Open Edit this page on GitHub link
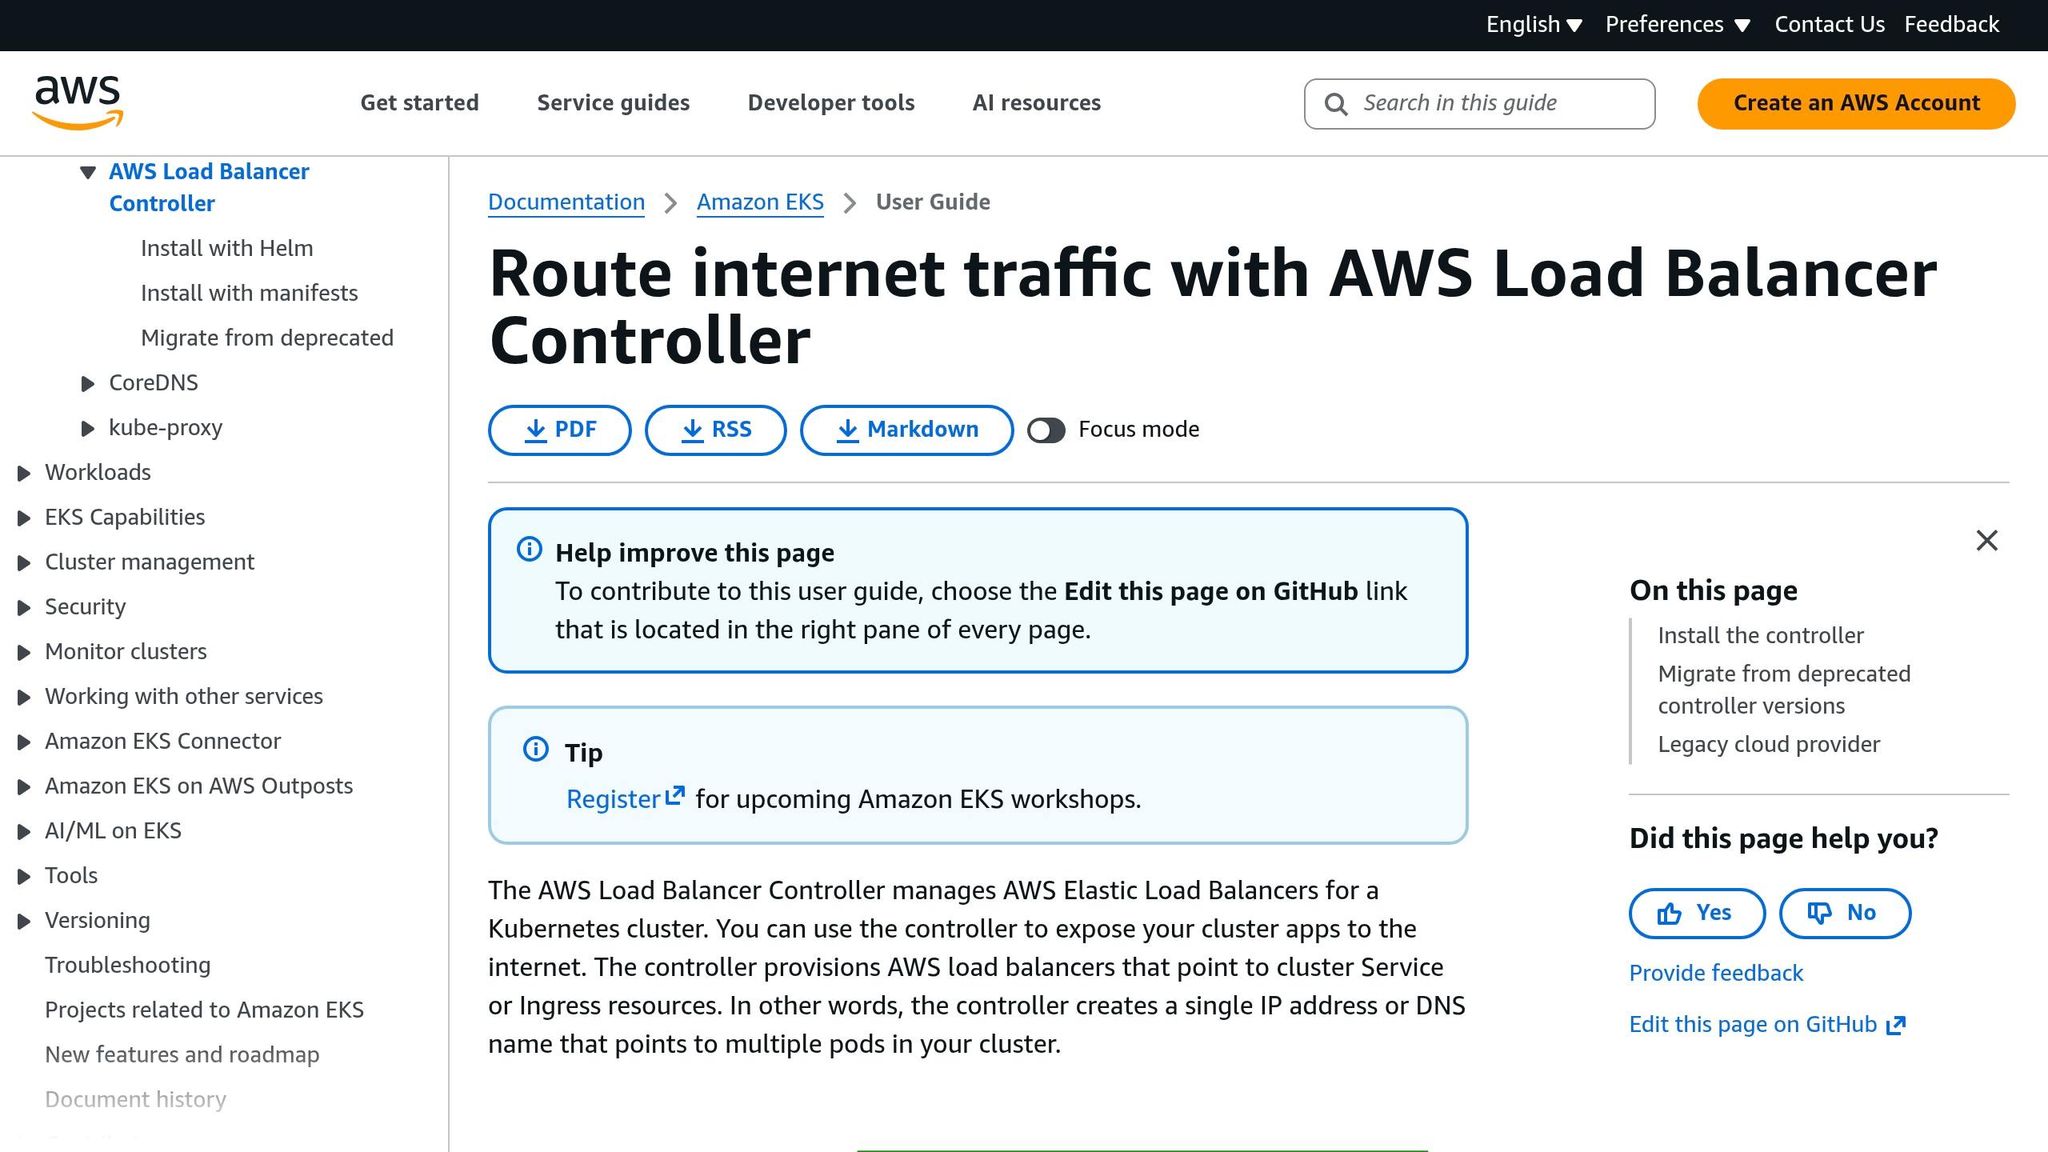Screen dimensions: 2048x1152 click(x=1753, y=1025)
